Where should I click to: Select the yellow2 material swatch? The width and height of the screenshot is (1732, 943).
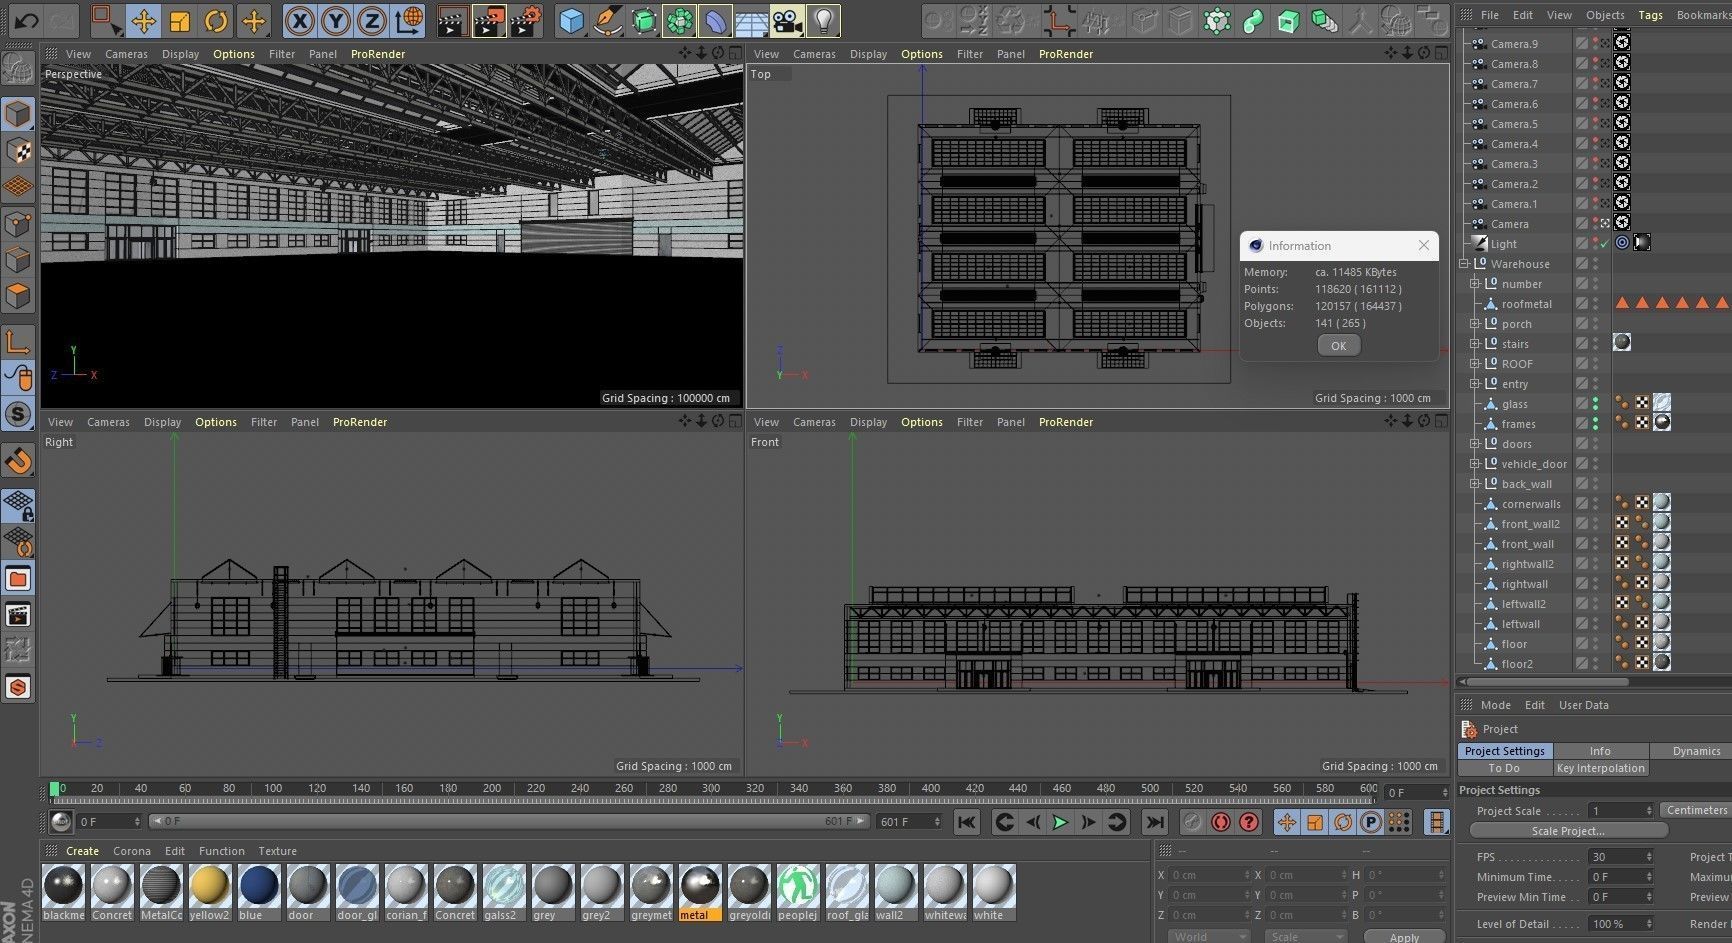pos(210,892)
